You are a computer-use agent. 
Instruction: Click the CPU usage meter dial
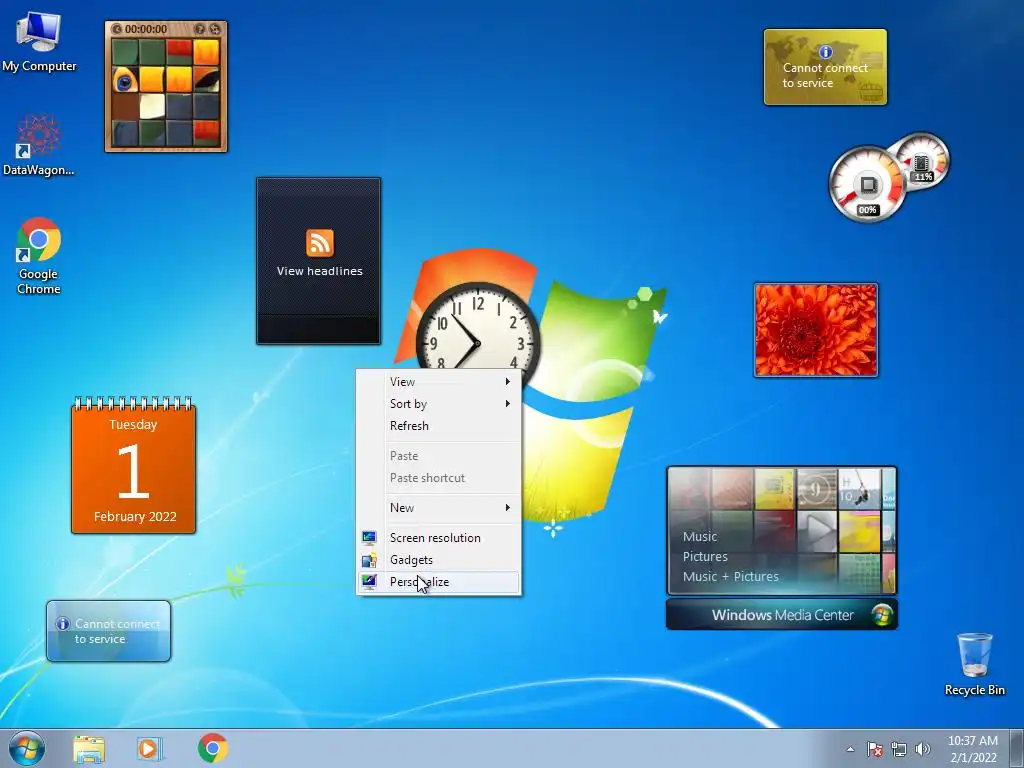[867, 185]
